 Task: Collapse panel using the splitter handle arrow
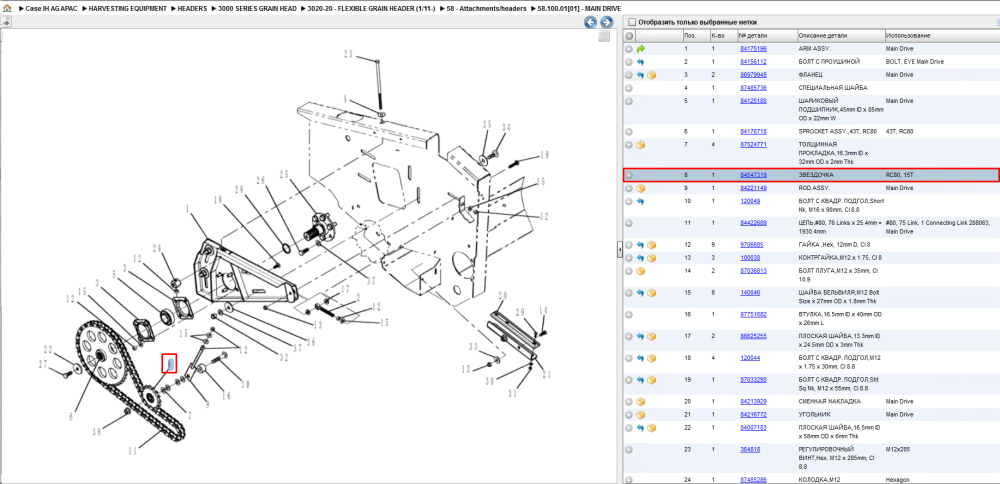click(619, 251)
